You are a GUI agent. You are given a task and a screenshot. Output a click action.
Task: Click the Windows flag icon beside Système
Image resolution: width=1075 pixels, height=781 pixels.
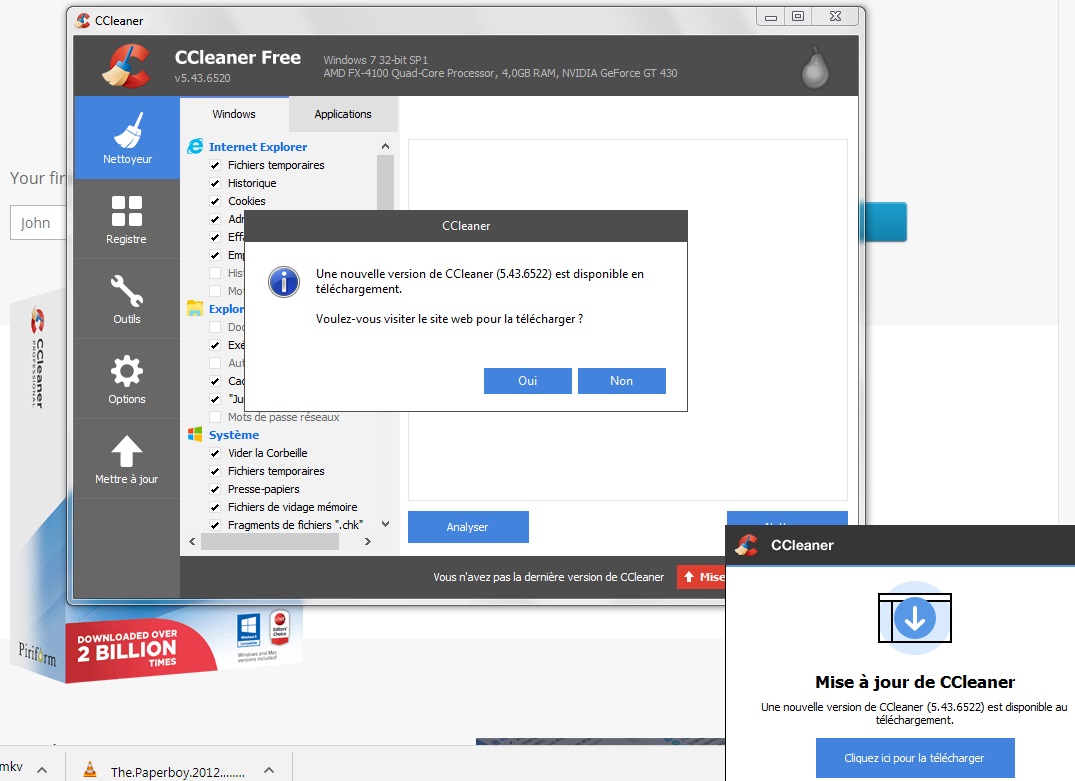pyautogui.click(x=195, y=434)
